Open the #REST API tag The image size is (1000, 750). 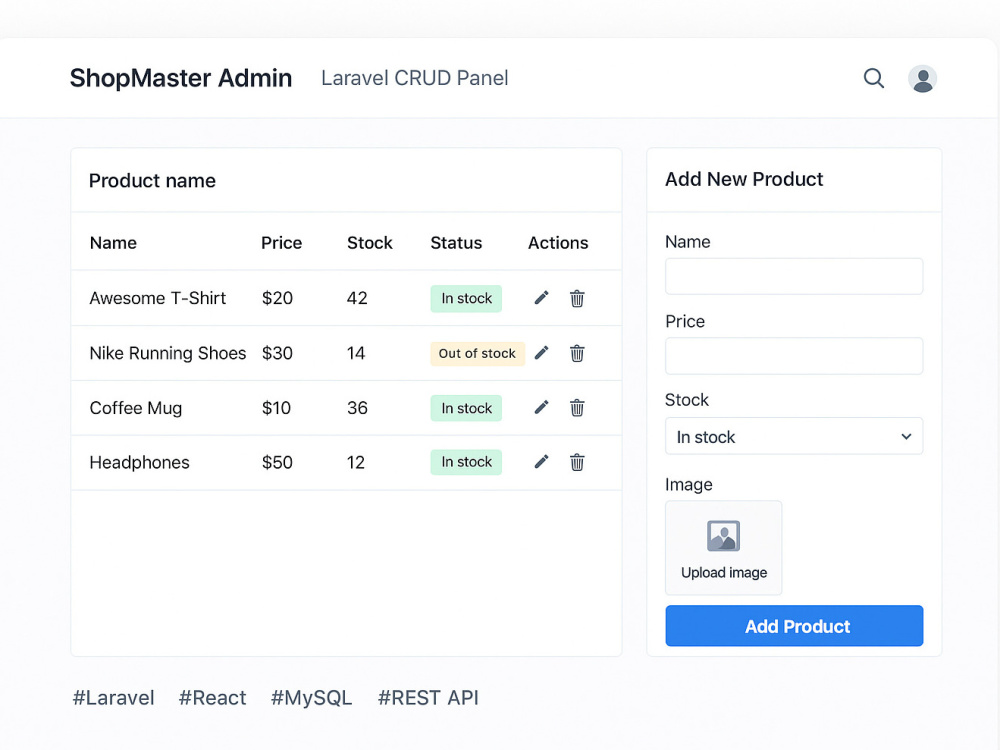pyautogui.click(x=428, y=698)
